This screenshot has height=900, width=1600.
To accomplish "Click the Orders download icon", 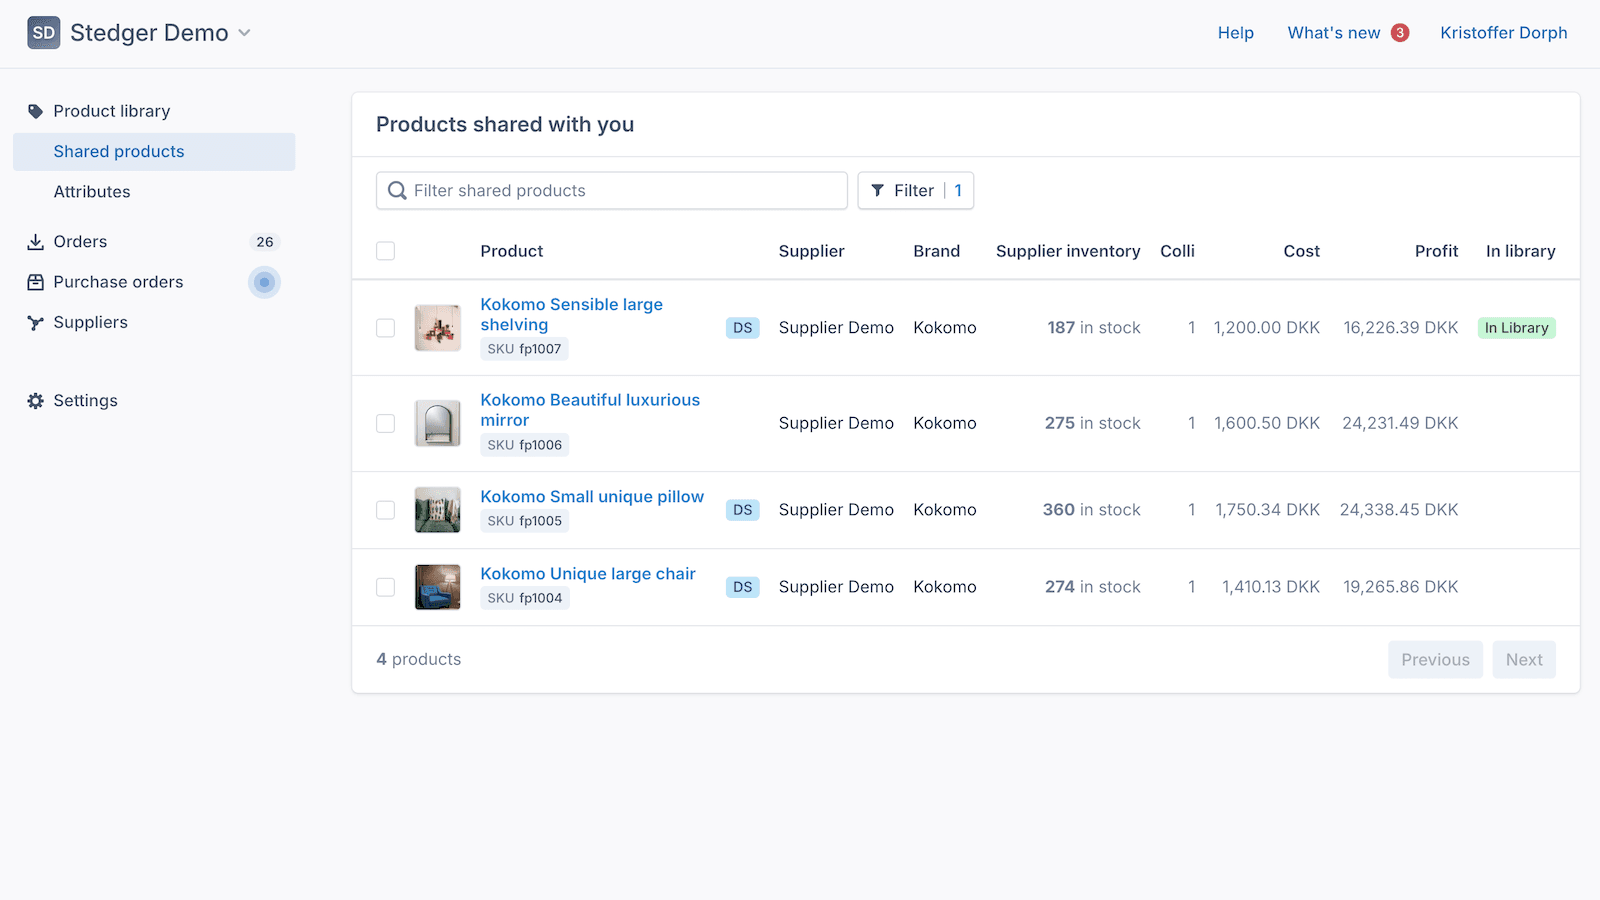I will click(x=36, y=242).
